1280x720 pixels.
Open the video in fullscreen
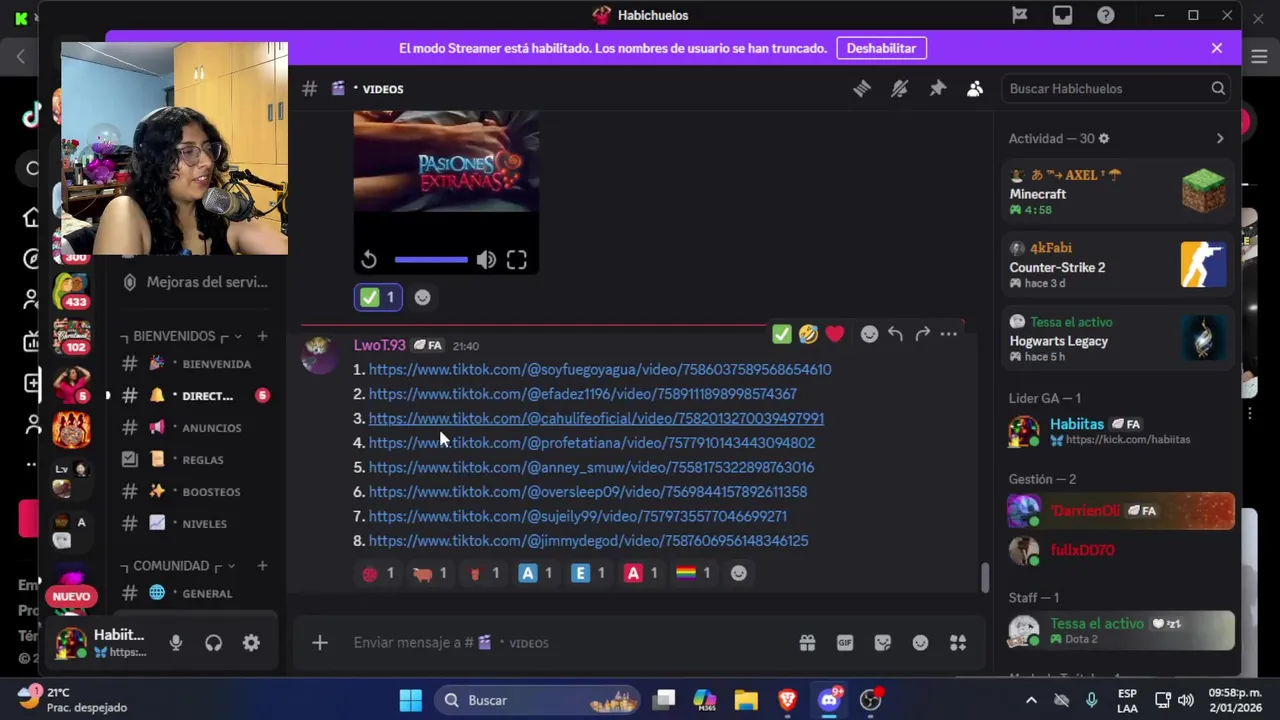click(x=516, y=260)
